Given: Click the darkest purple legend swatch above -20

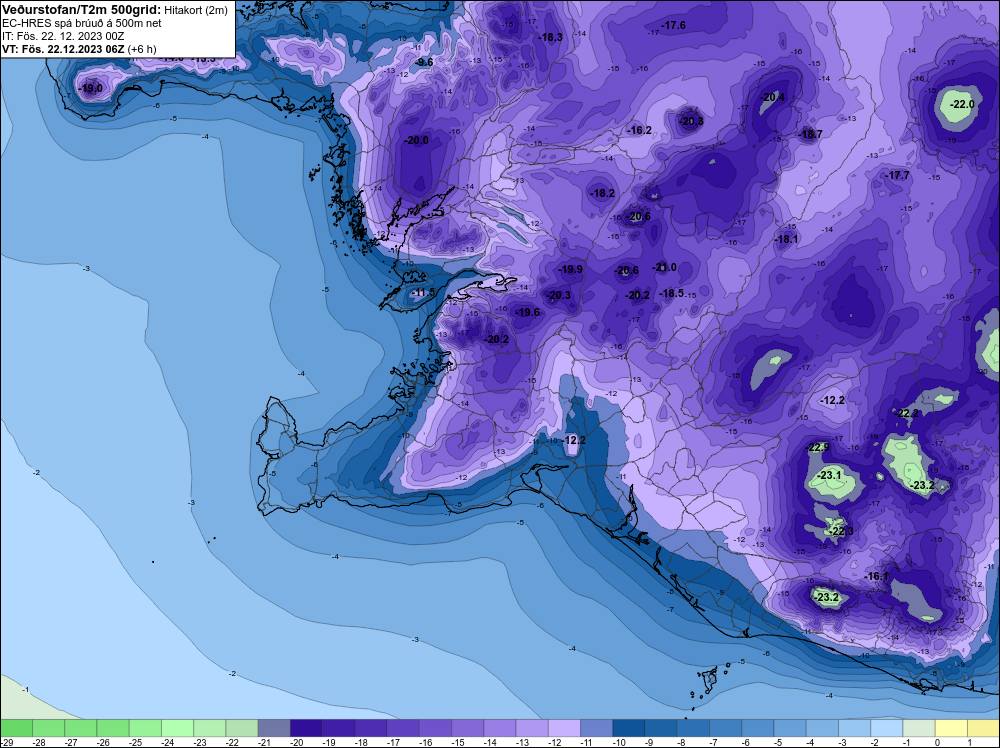Looking at the screenshot, I should click(x=306, y=728).
